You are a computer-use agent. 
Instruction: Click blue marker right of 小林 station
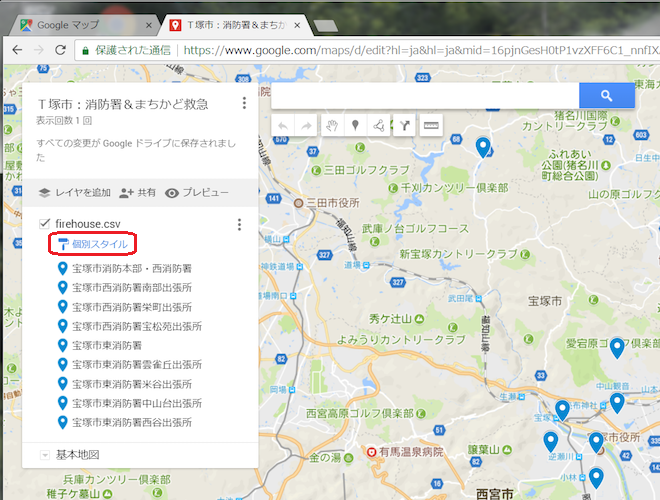(596, 478)
